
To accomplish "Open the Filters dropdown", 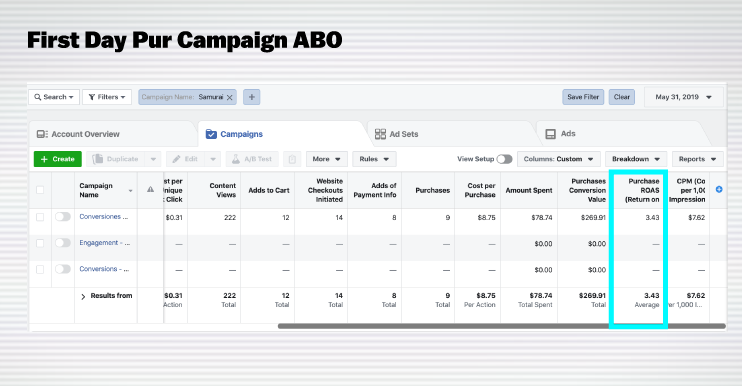I will [x=107, y=97].
